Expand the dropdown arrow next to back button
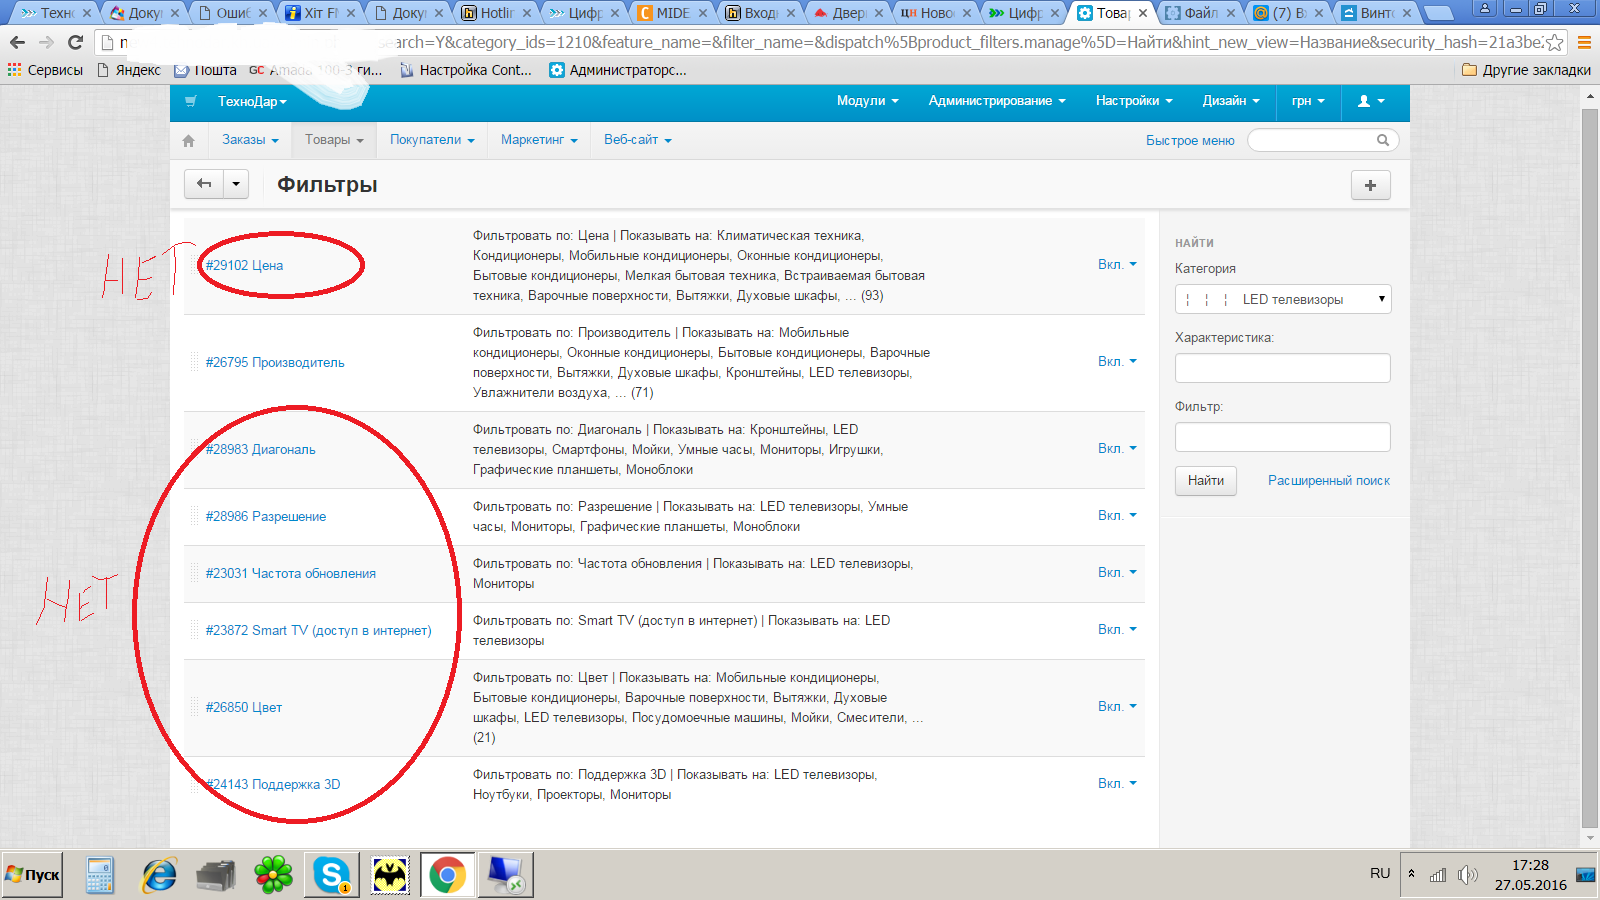This screenshot has width=1600, height=900. (236, 184)
